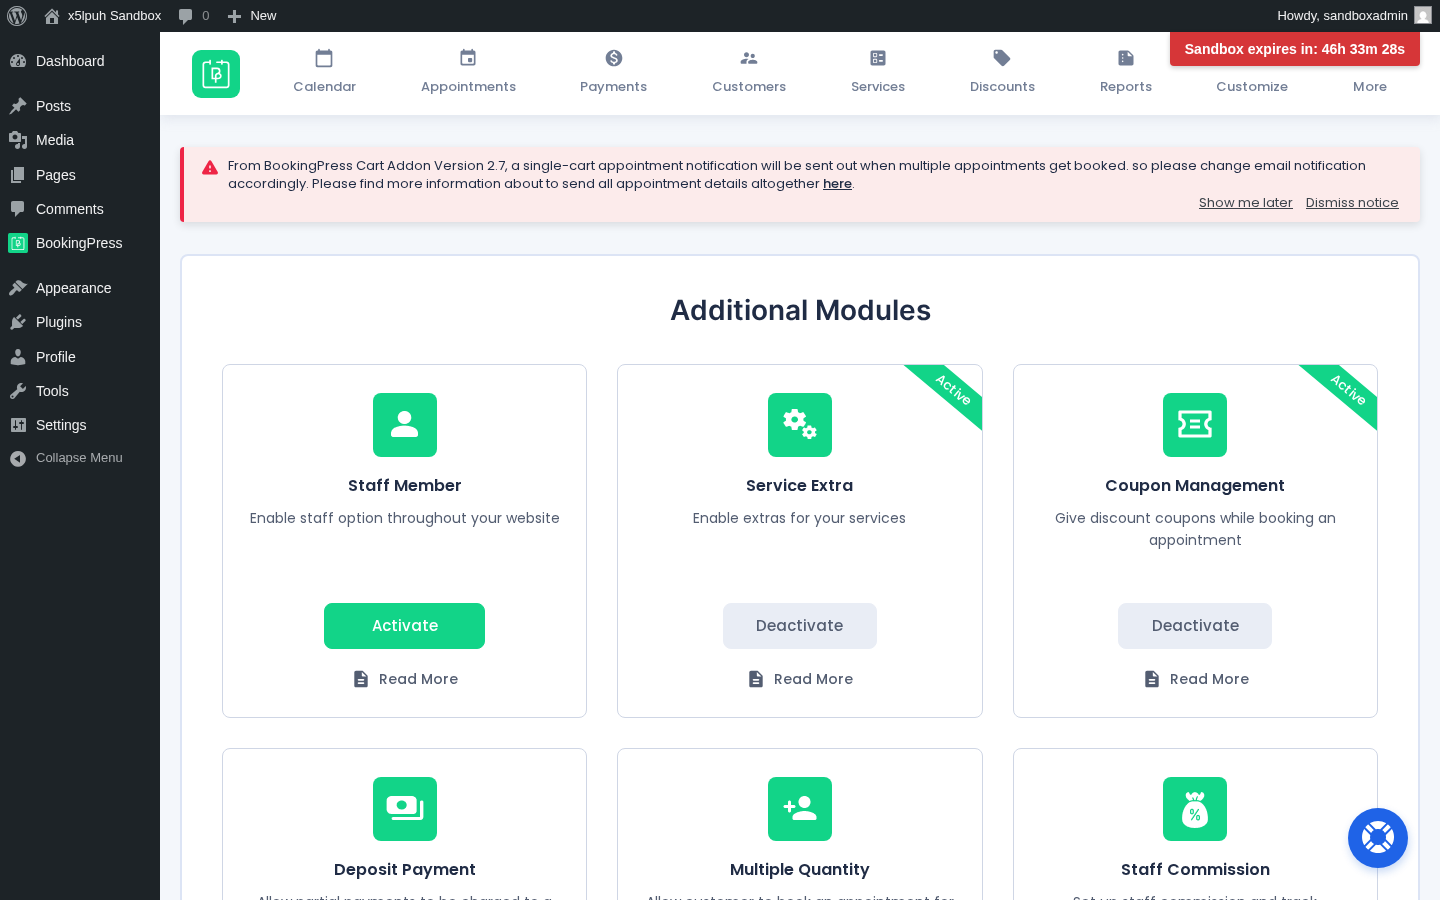Viewport: 1440px width, 900px height.
Task: Click the Services list icon
Action: [878, 58]
